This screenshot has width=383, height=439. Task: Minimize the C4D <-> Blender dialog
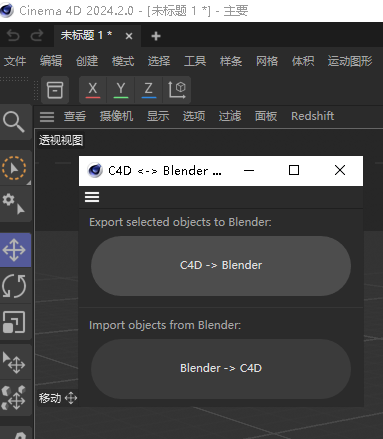tap(249, 171)
